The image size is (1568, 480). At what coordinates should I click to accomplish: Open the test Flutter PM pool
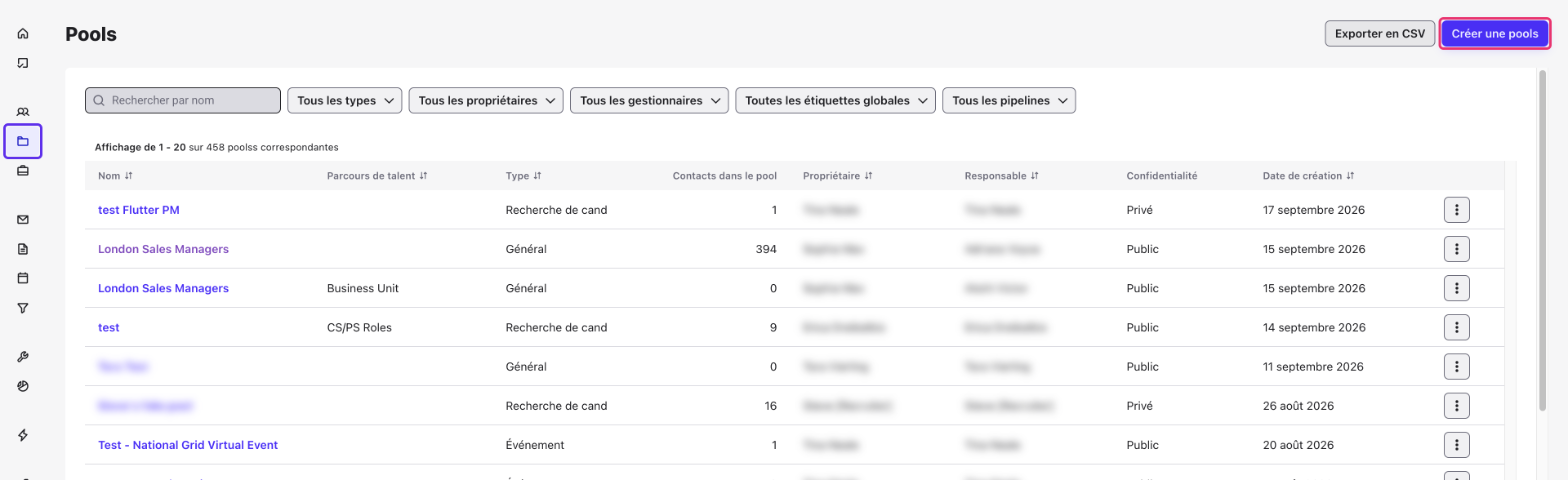(x=139, y=210)
